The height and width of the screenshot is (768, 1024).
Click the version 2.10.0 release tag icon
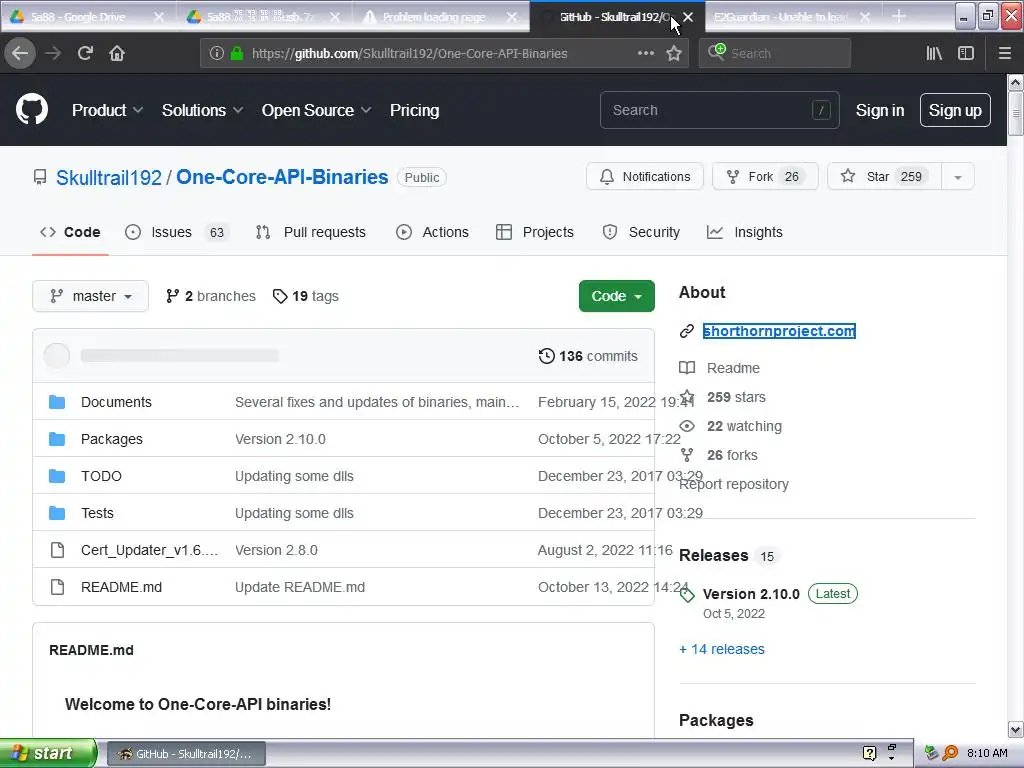[x=687, y=594]
